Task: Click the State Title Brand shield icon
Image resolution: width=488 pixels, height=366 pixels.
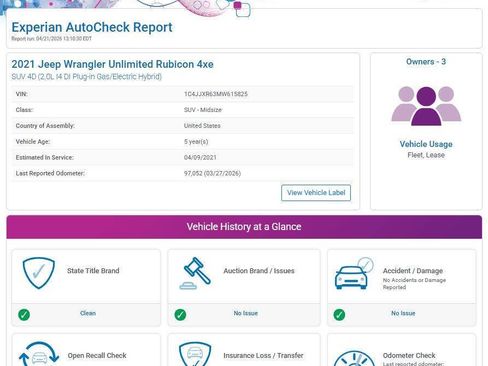Action: point(38,273)
